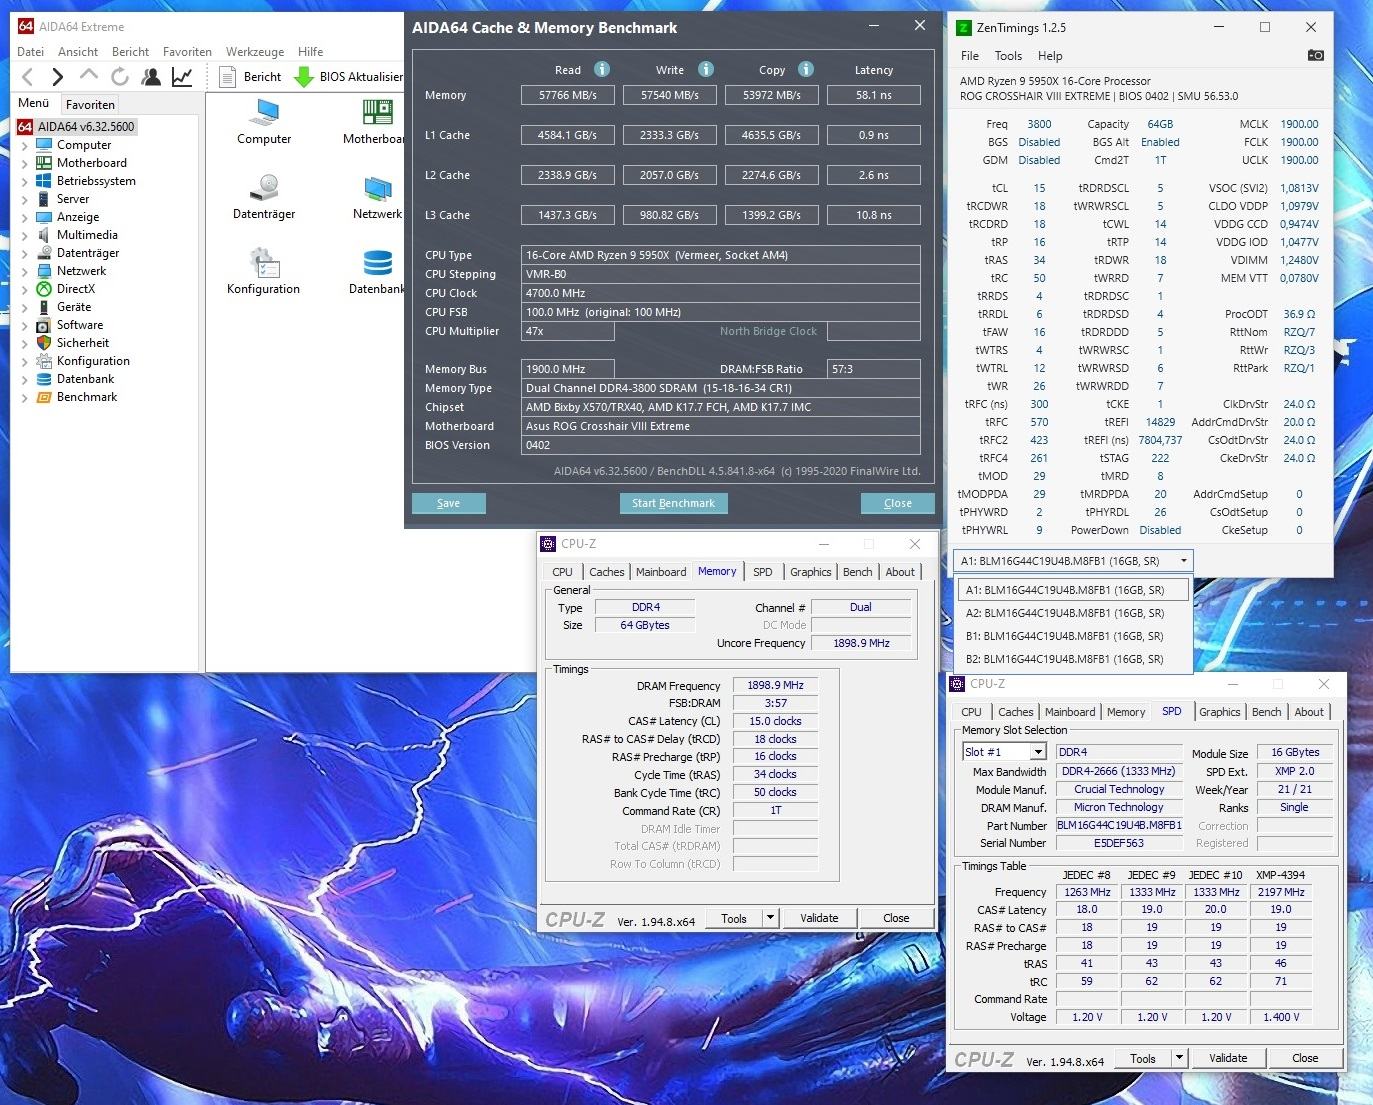1373x1105 pixels.
Task: Switch to the Graphics tab in CPU-Z SPD window
Action: pyautogui.click(x=1220, y=712)
